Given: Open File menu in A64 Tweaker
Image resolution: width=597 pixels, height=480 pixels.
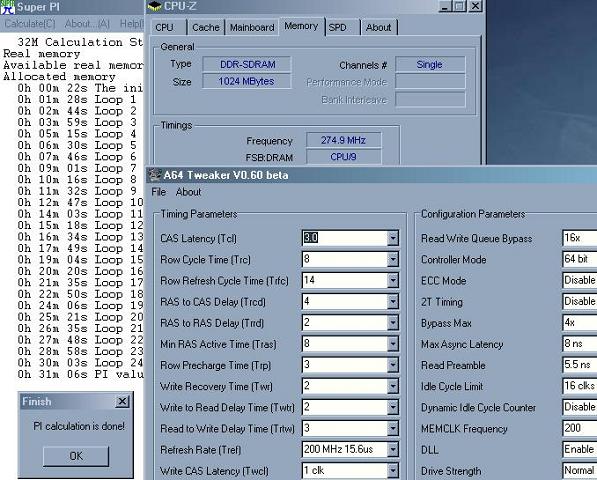Looking at the screenshot, I should click(x=159, y=192).
